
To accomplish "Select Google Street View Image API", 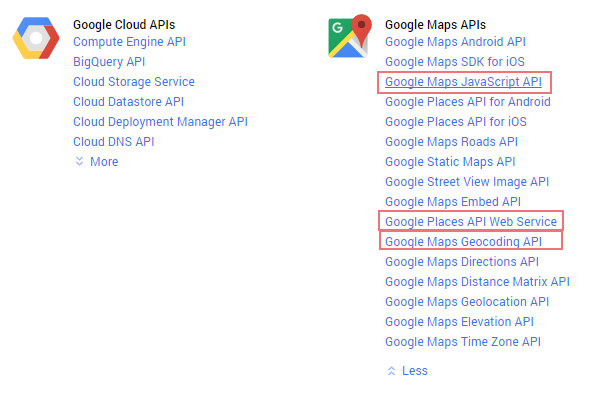I will click(x=467, y=182).
